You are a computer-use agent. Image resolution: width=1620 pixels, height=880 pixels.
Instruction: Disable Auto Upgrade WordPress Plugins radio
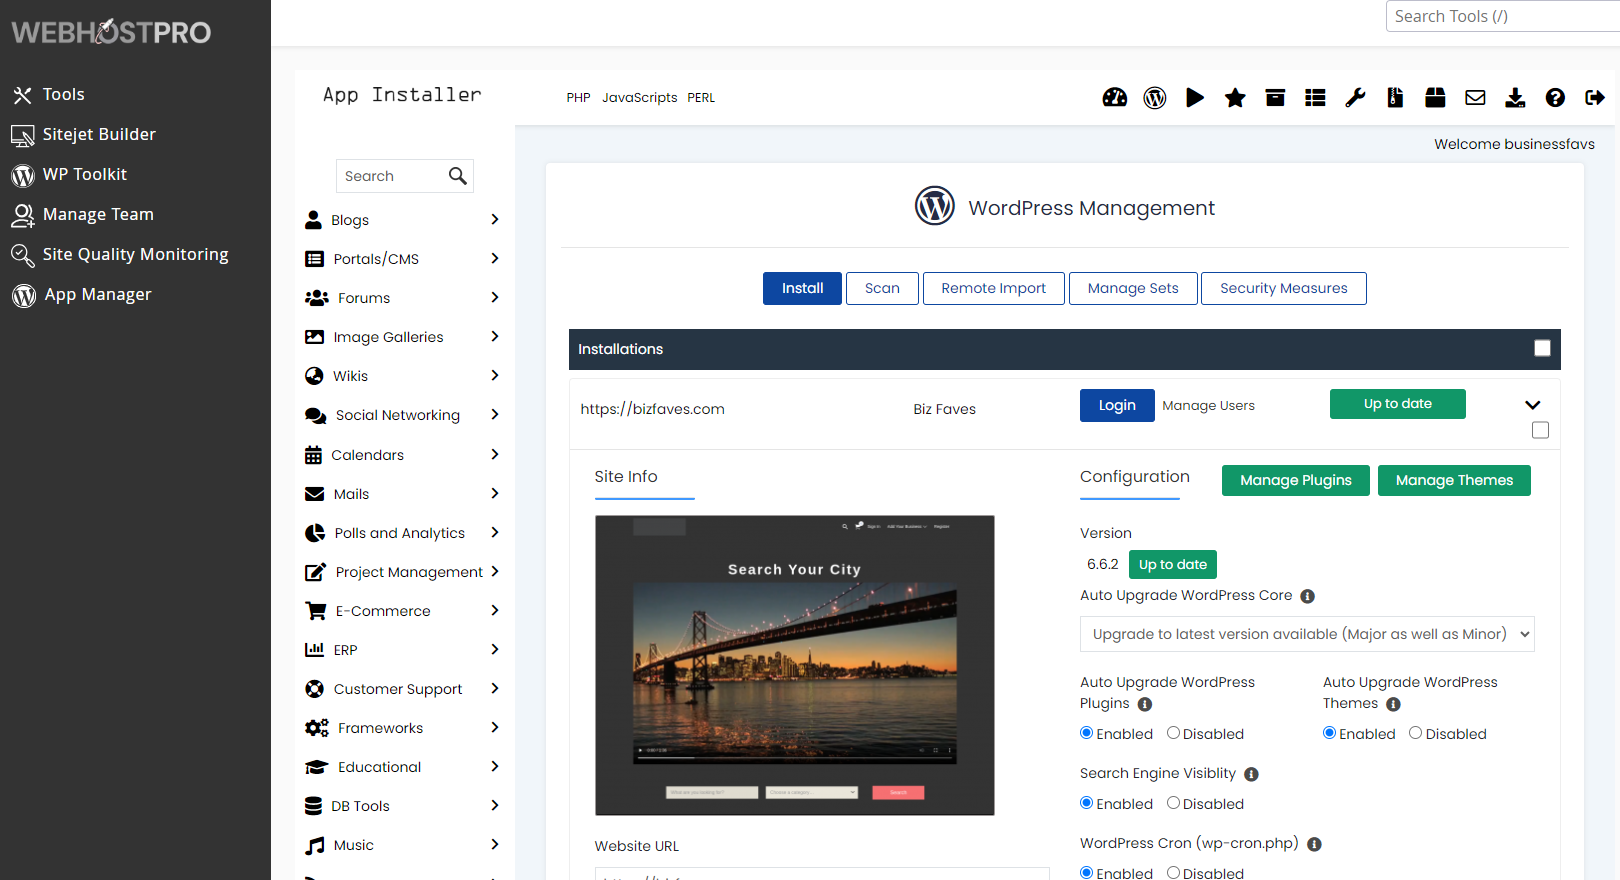pos(1173,733)
